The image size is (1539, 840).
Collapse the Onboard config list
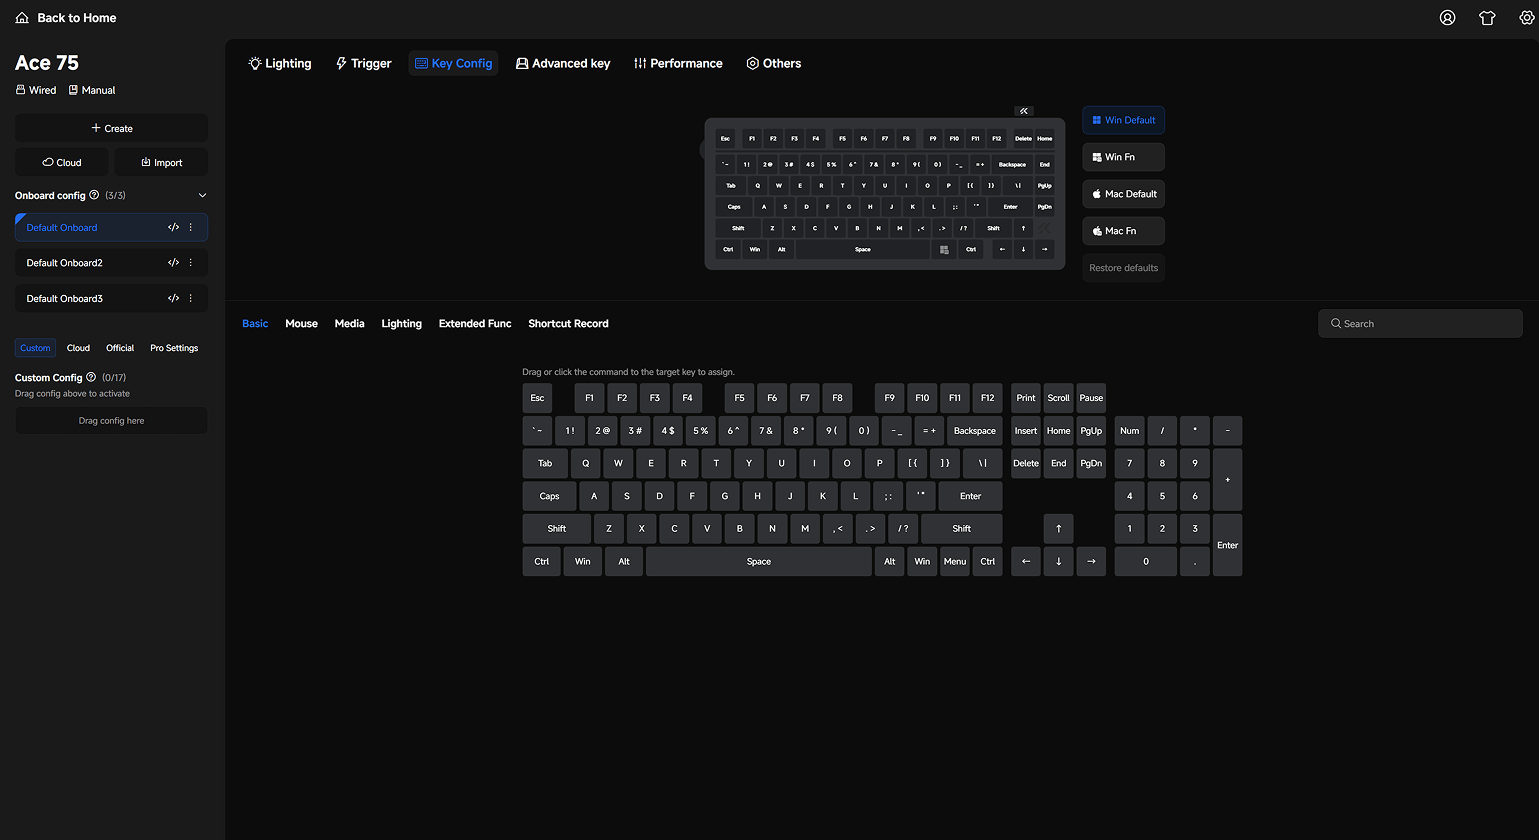click(x=202, y=195)
